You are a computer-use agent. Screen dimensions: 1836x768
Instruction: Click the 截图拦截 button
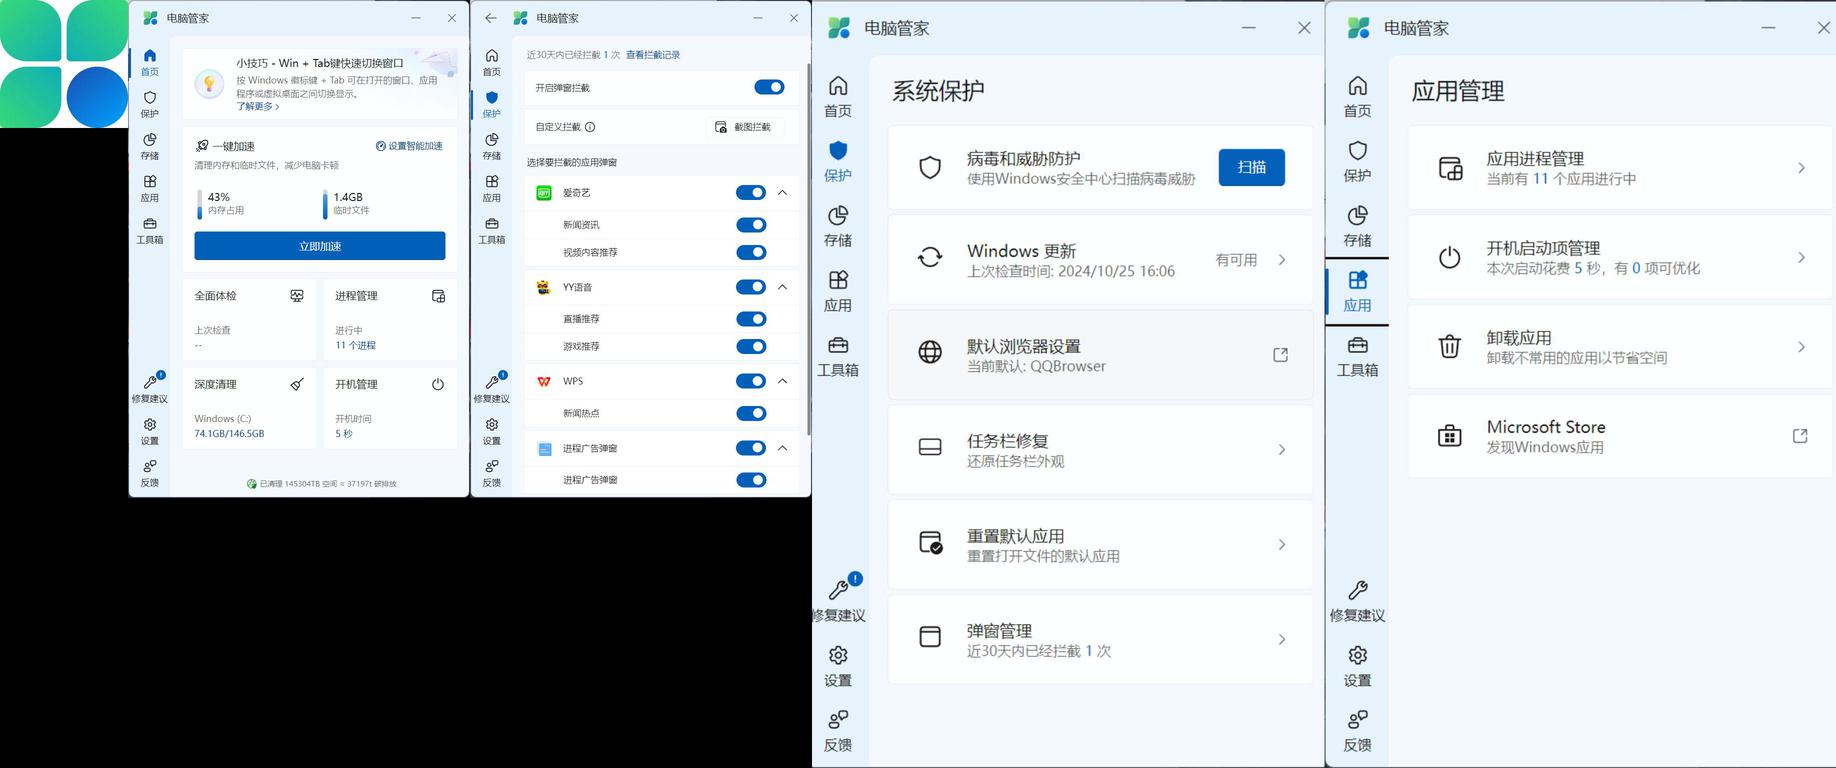tap(744, 127)
